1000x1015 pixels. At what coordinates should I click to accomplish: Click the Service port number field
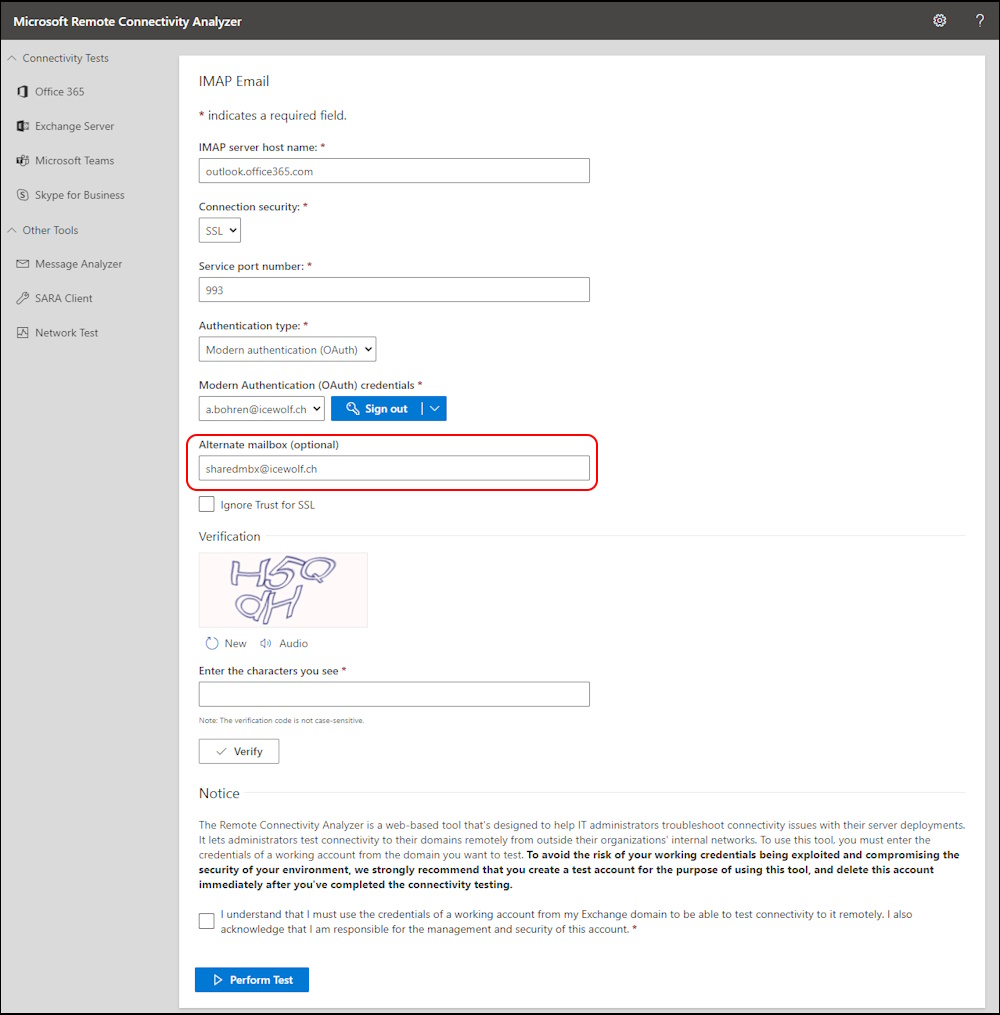click(394, 289)
